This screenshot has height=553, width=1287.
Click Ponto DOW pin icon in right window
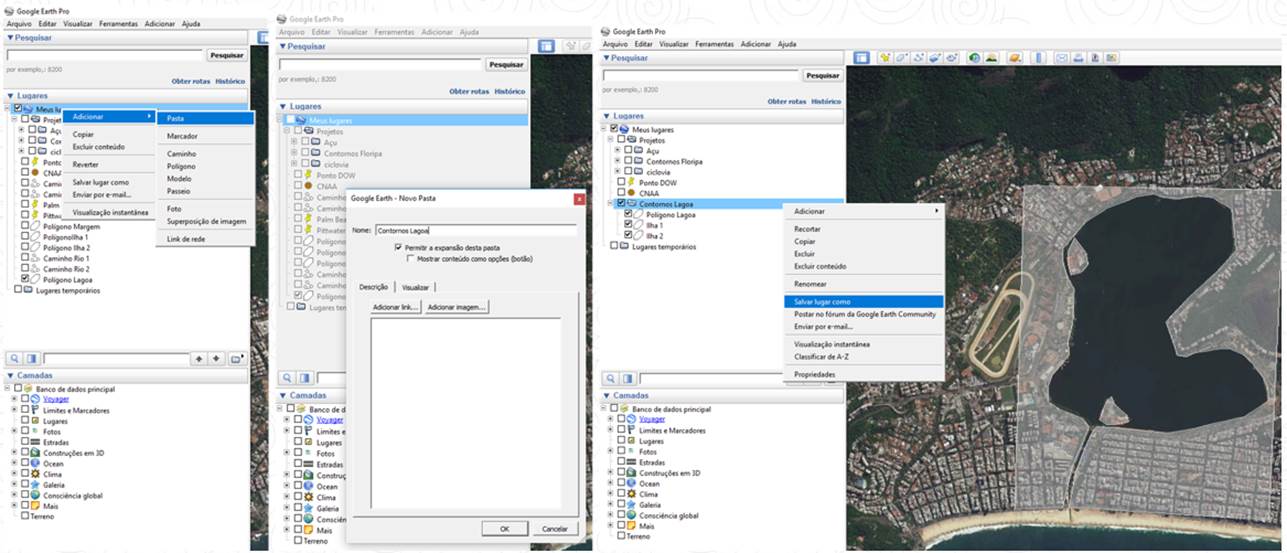[x=633, y=182]
